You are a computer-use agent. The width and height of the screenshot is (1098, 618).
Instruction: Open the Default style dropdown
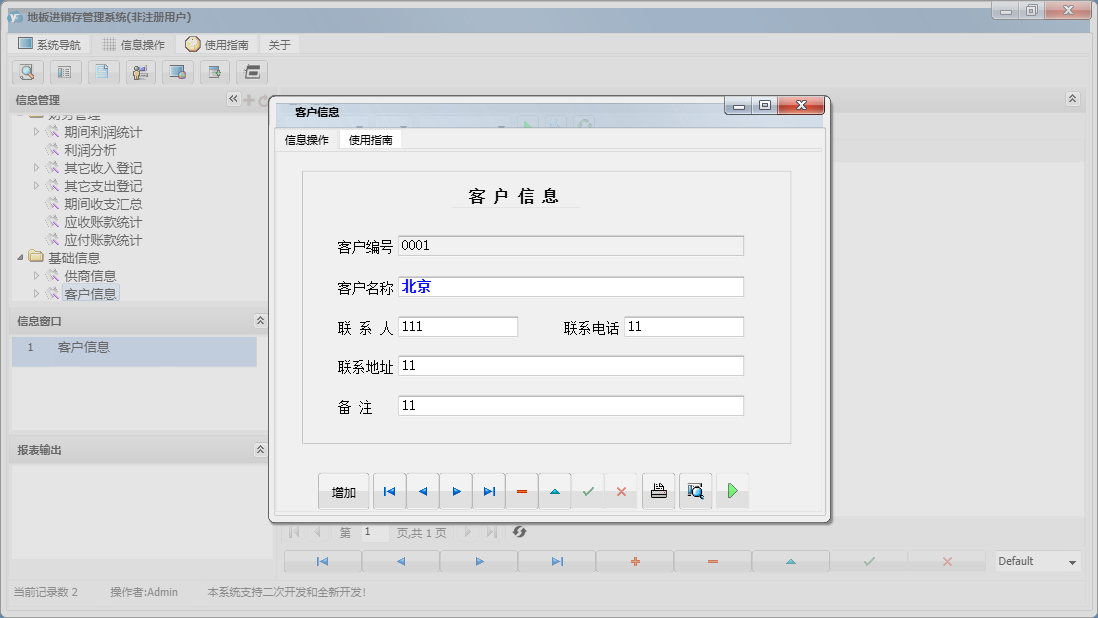1036,561
